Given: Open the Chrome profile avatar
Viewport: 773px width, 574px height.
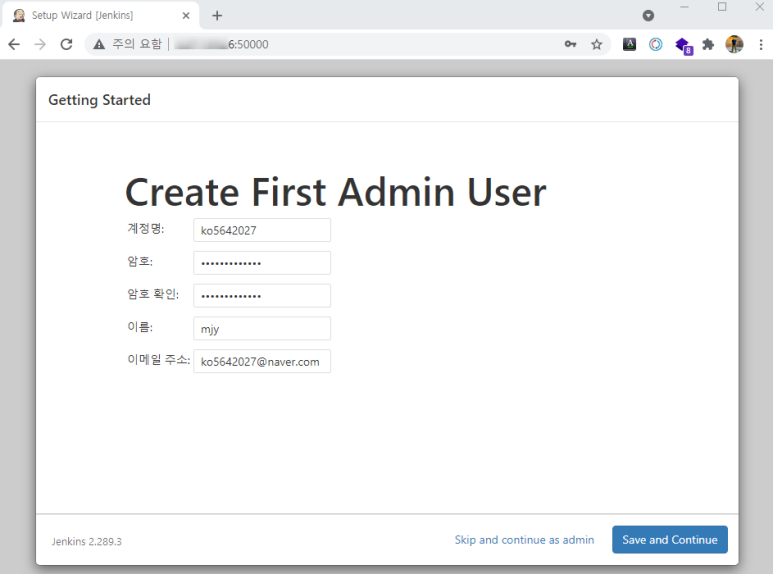Looking at the screenshot, I should click(734, 44).
